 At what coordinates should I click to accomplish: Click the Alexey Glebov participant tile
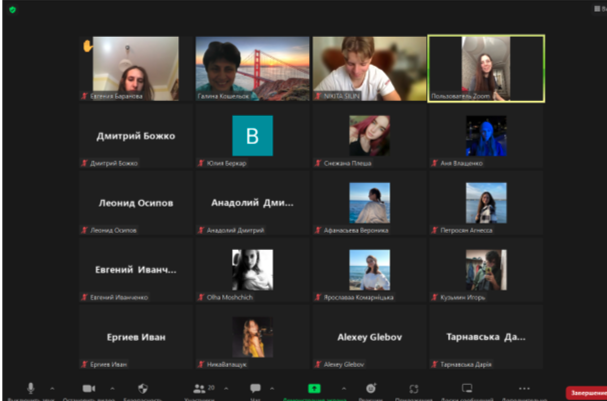point(369,337)
